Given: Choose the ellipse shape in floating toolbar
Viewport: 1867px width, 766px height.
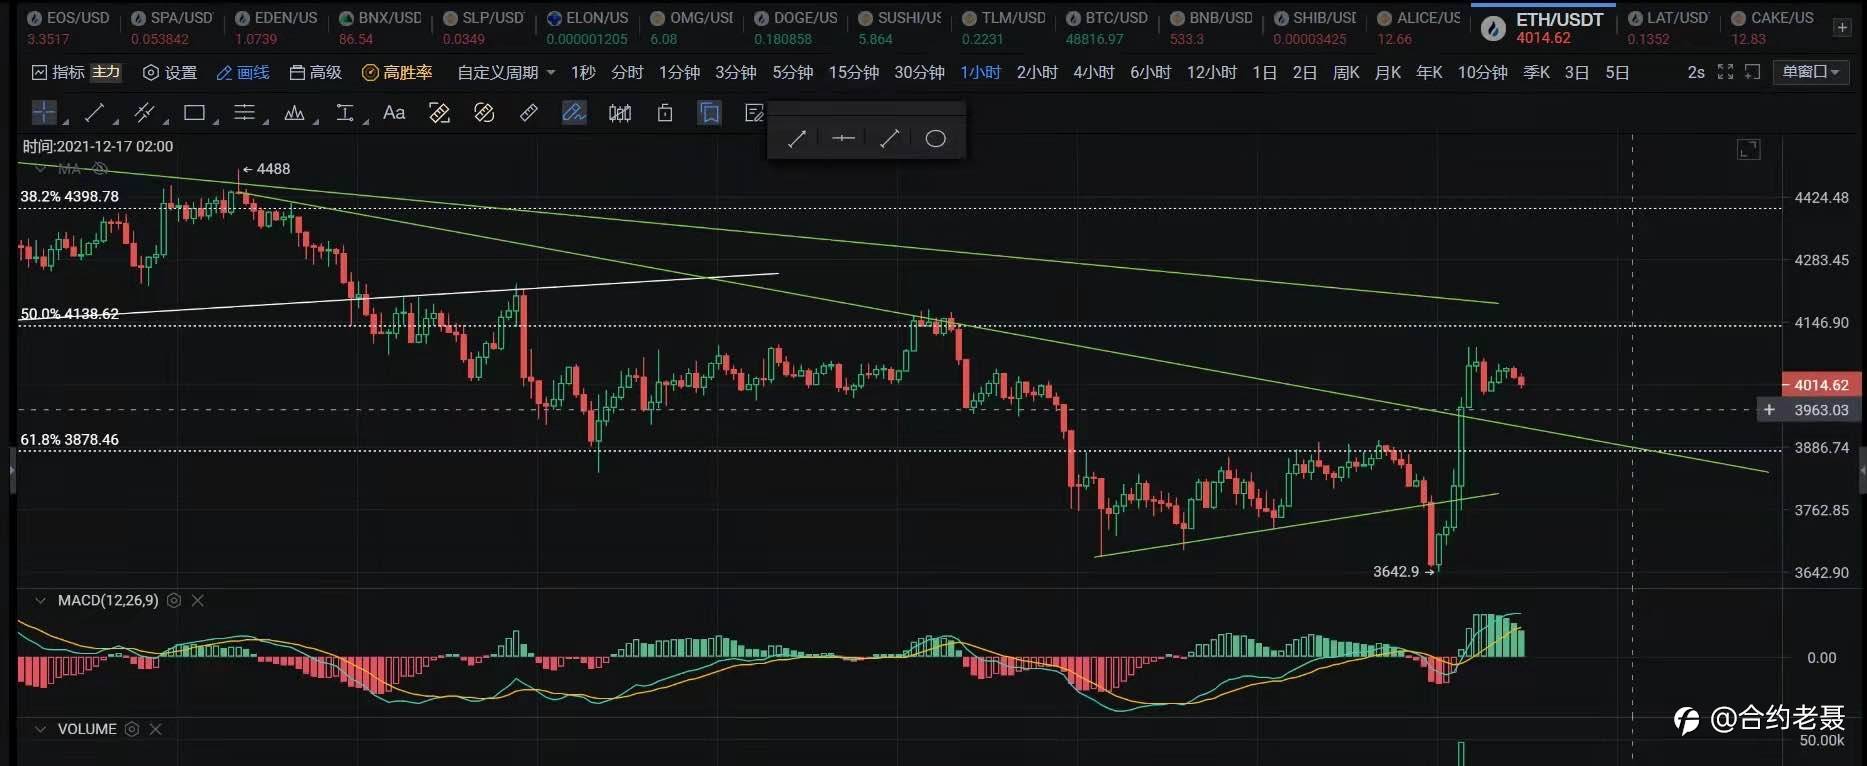Looking at the screenshot, I should click(x=935, y=139).
